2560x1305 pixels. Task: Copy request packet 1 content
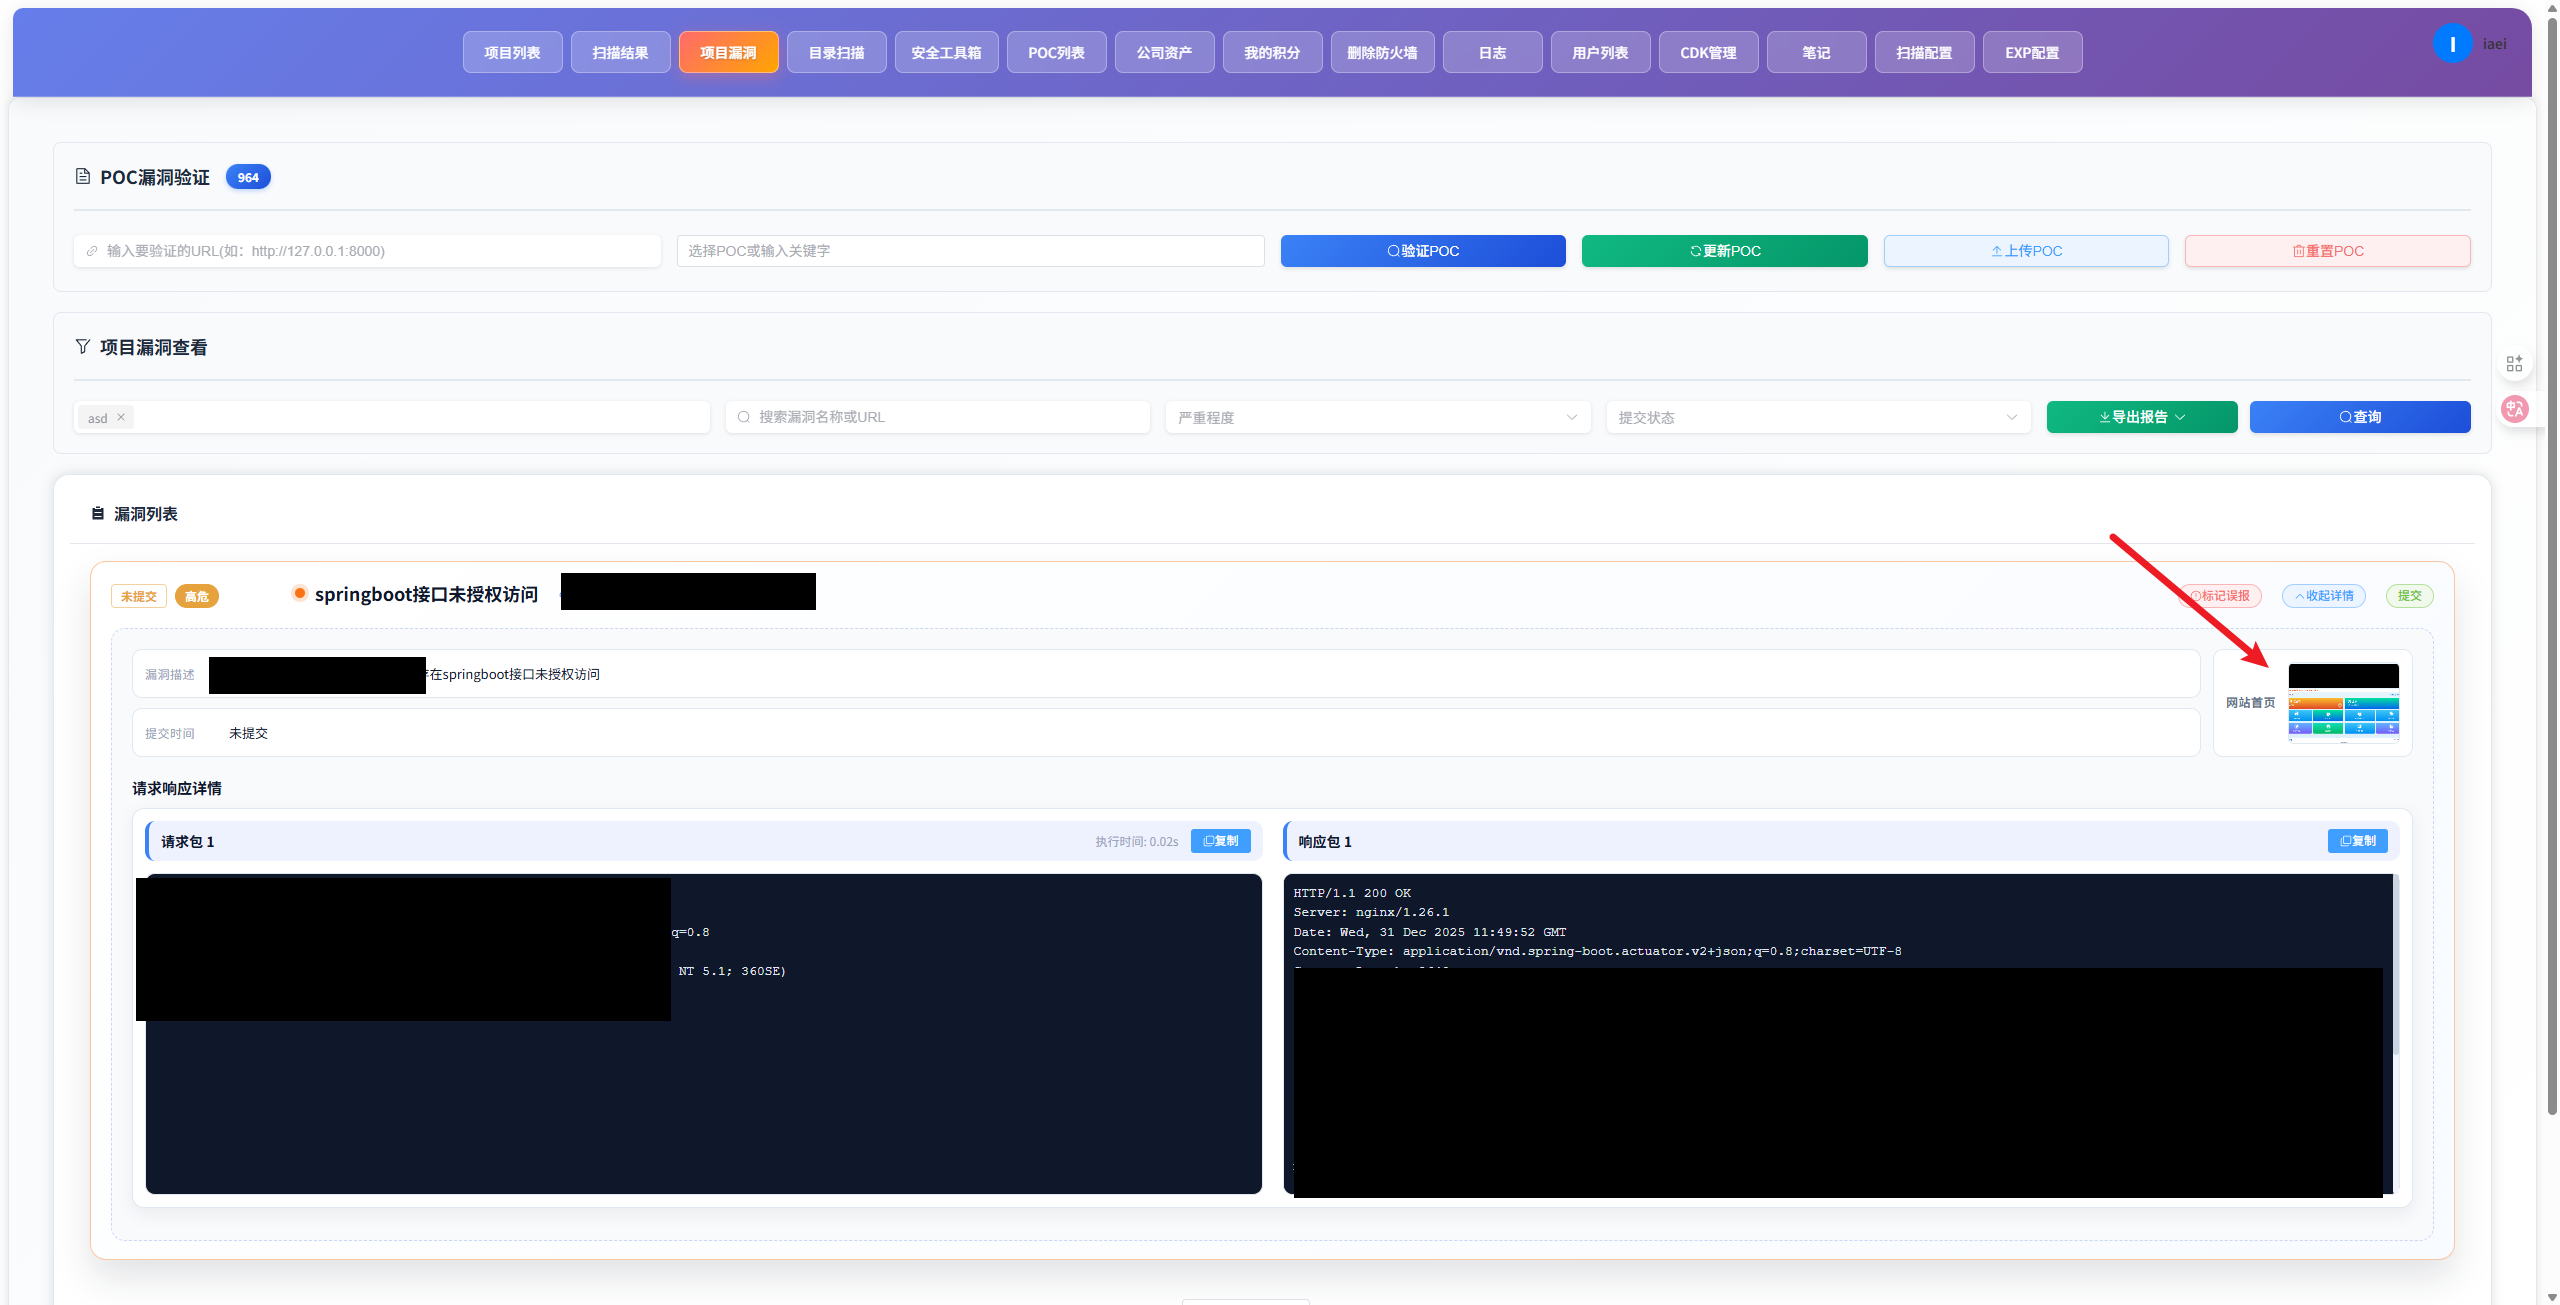coord(1220,841)
